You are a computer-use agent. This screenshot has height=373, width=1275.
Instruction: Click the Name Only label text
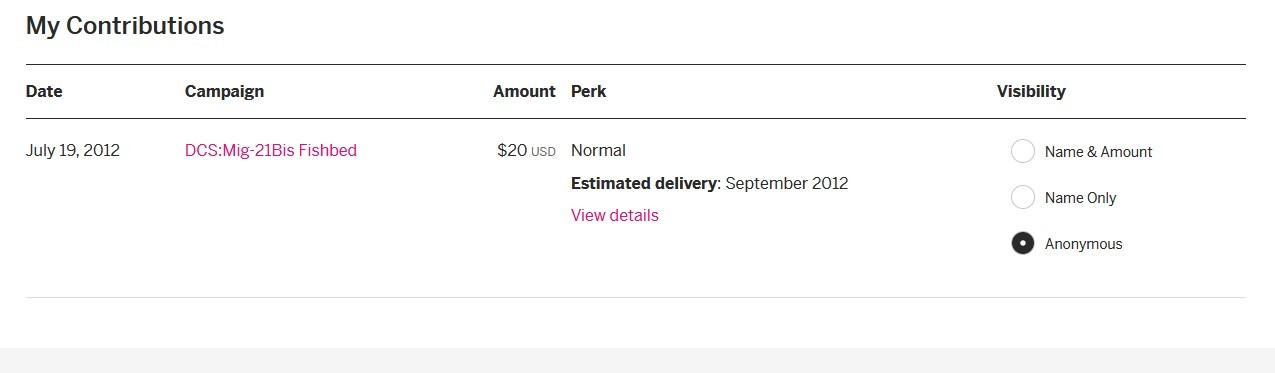coord(1080,198)
